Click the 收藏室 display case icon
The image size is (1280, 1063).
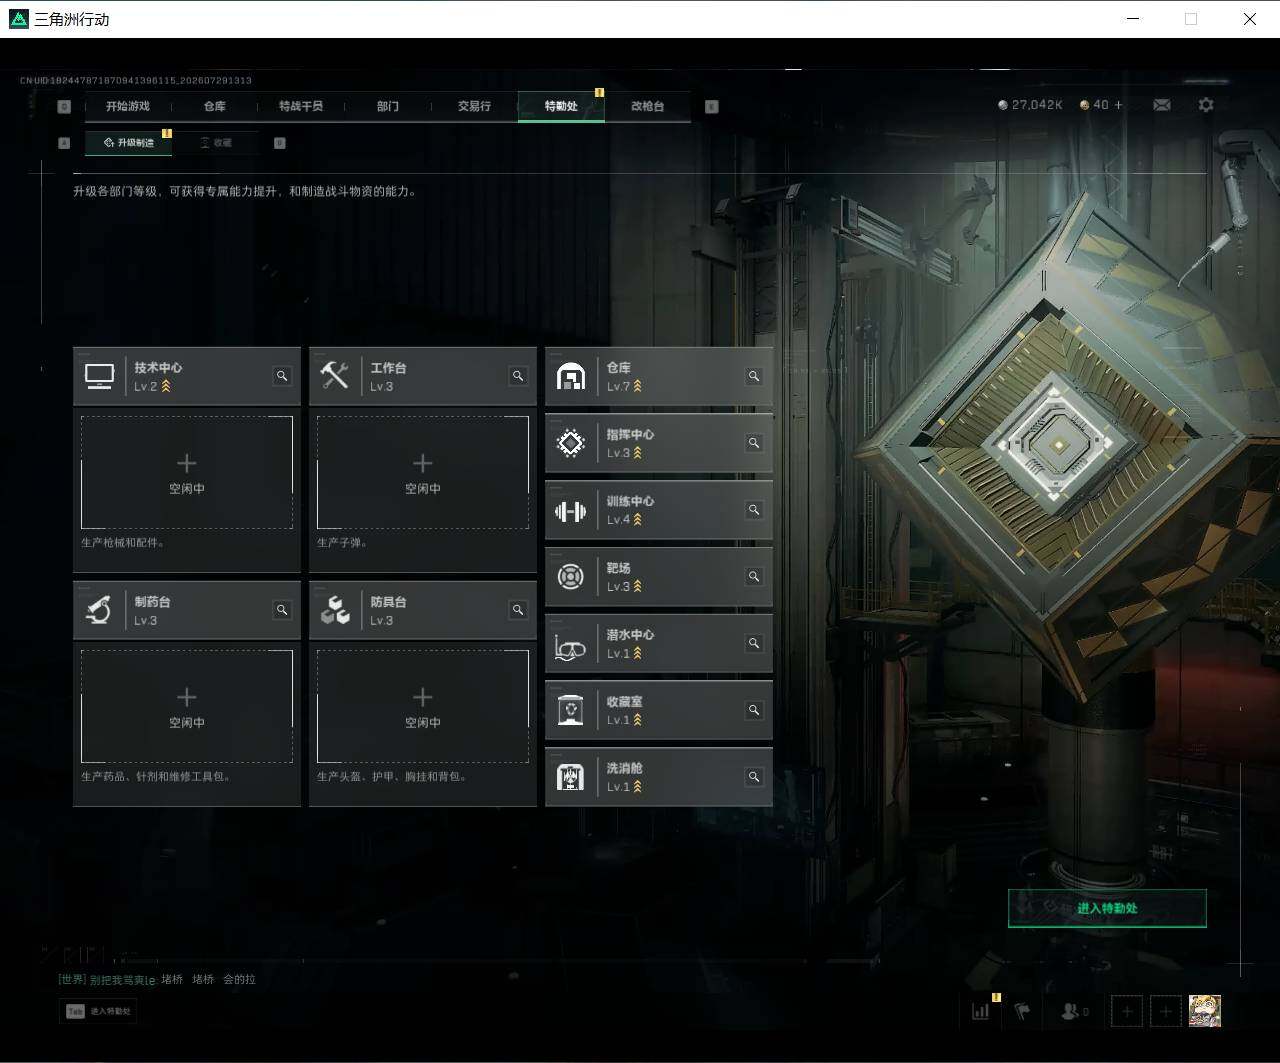571,710
